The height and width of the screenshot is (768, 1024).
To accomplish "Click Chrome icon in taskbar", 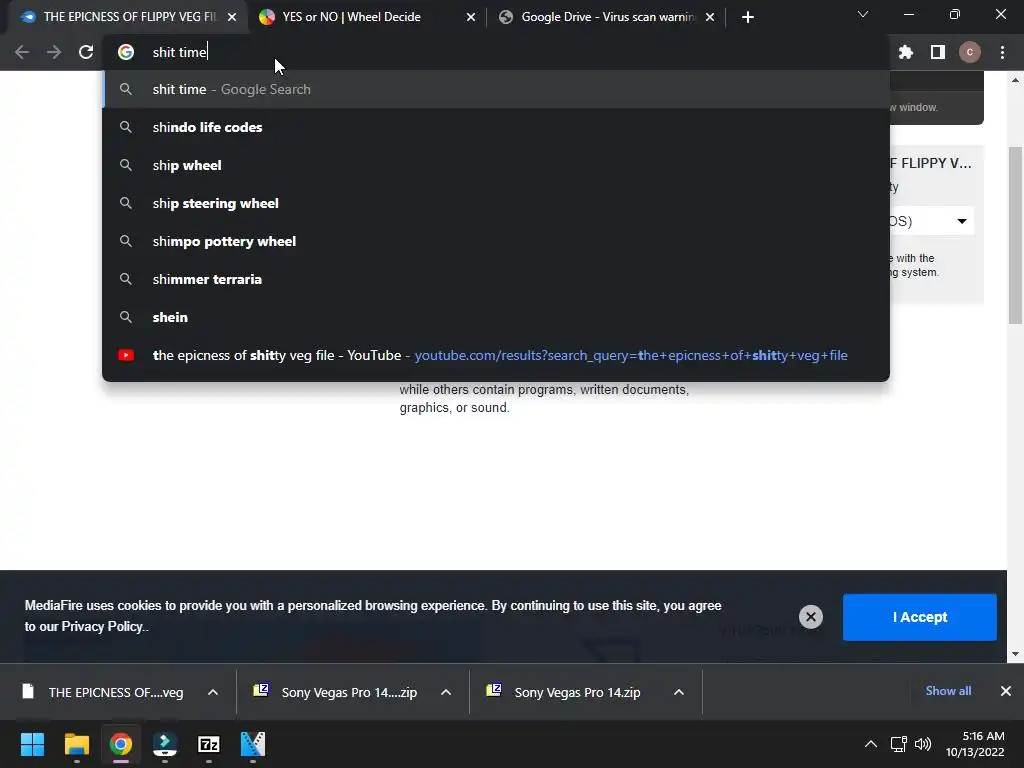I will tap(121, 744).
